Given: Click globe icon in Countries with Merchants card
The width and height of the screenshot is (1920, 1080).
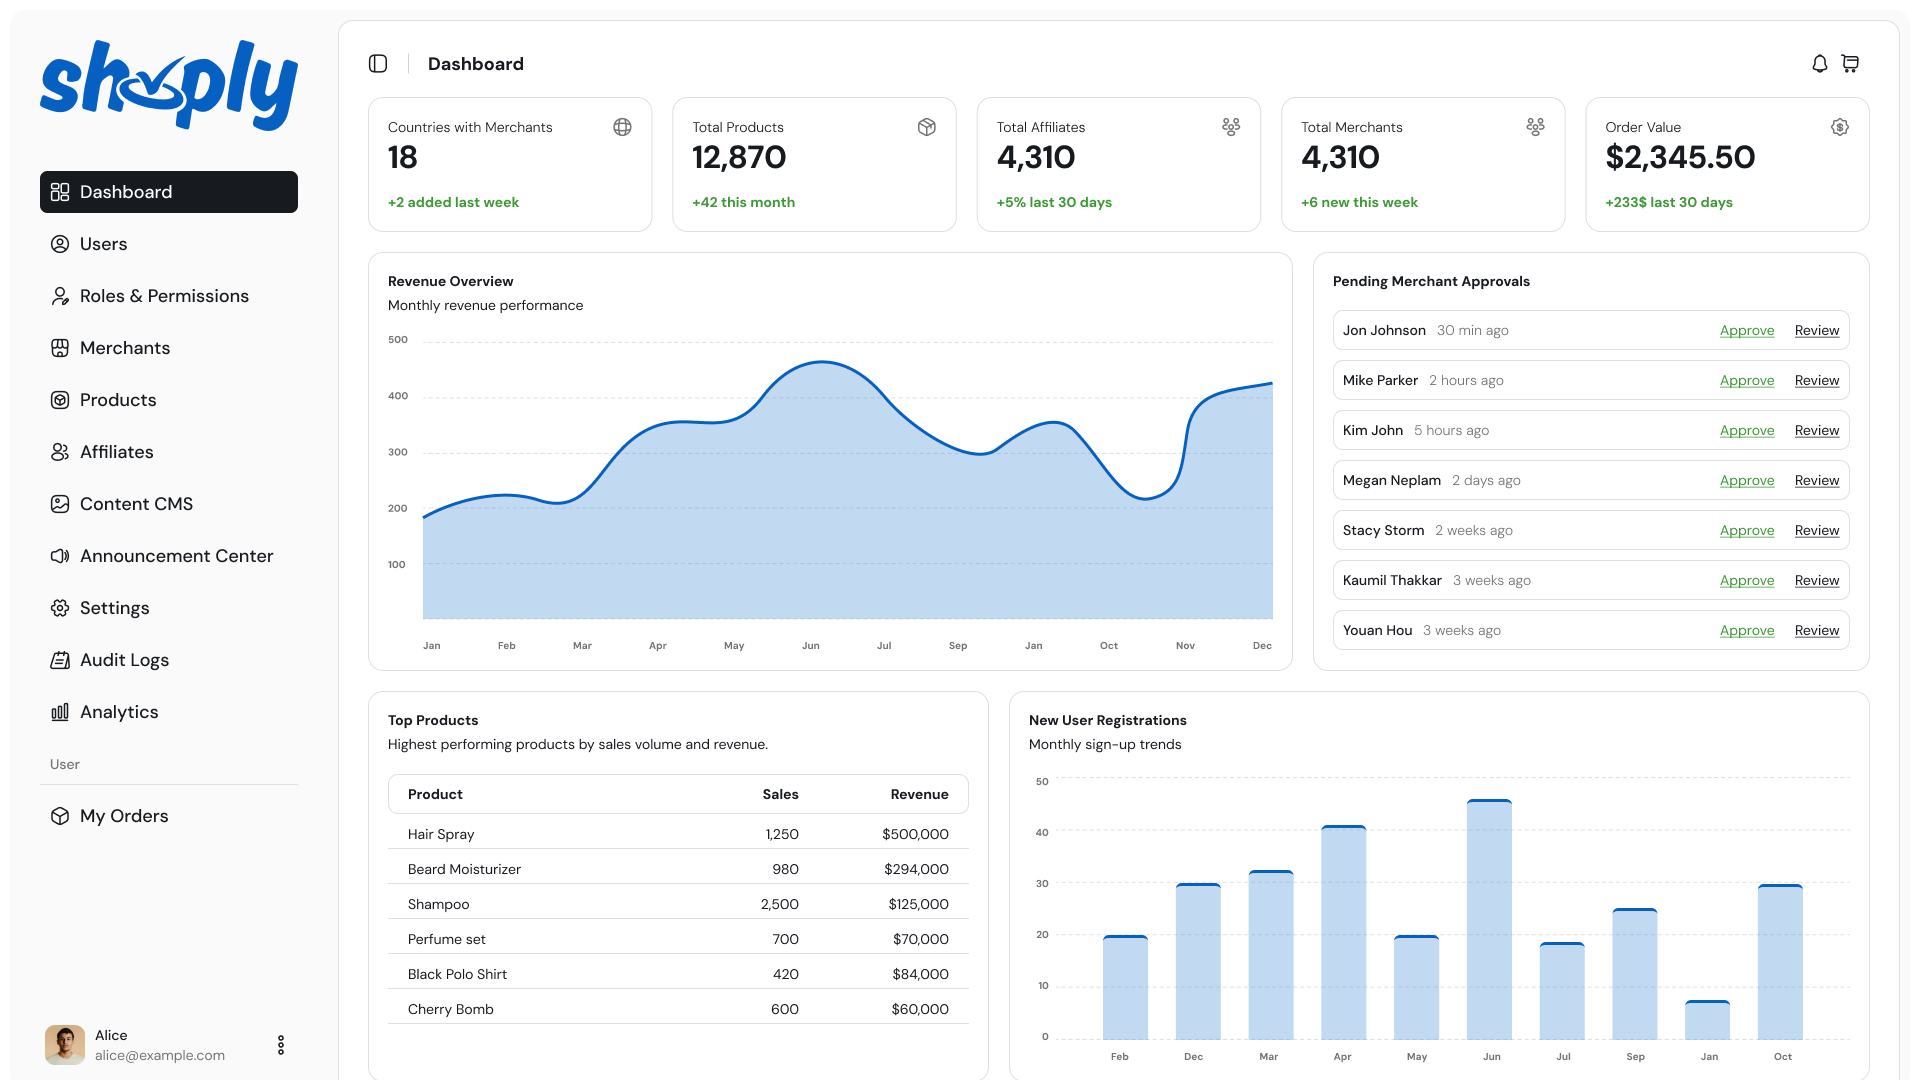Looking at the screenshot, I should click(x=622, y=127).
